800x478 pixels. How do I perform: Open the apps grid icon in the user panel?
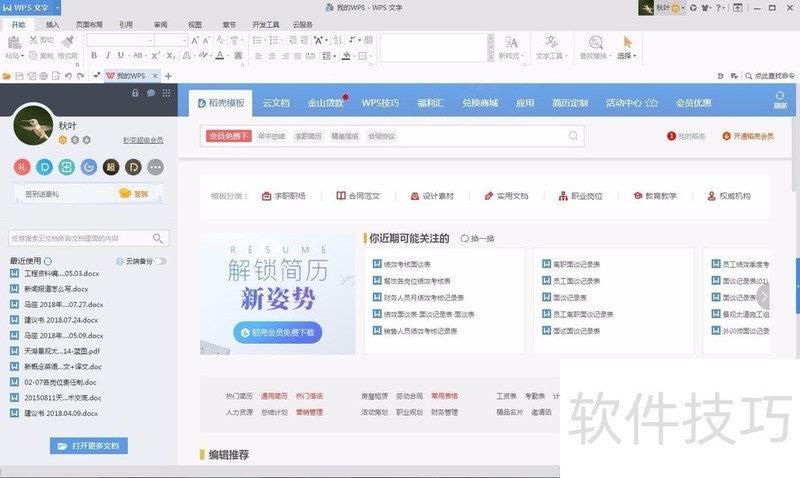pyautogui.click(x=166, y=93)
